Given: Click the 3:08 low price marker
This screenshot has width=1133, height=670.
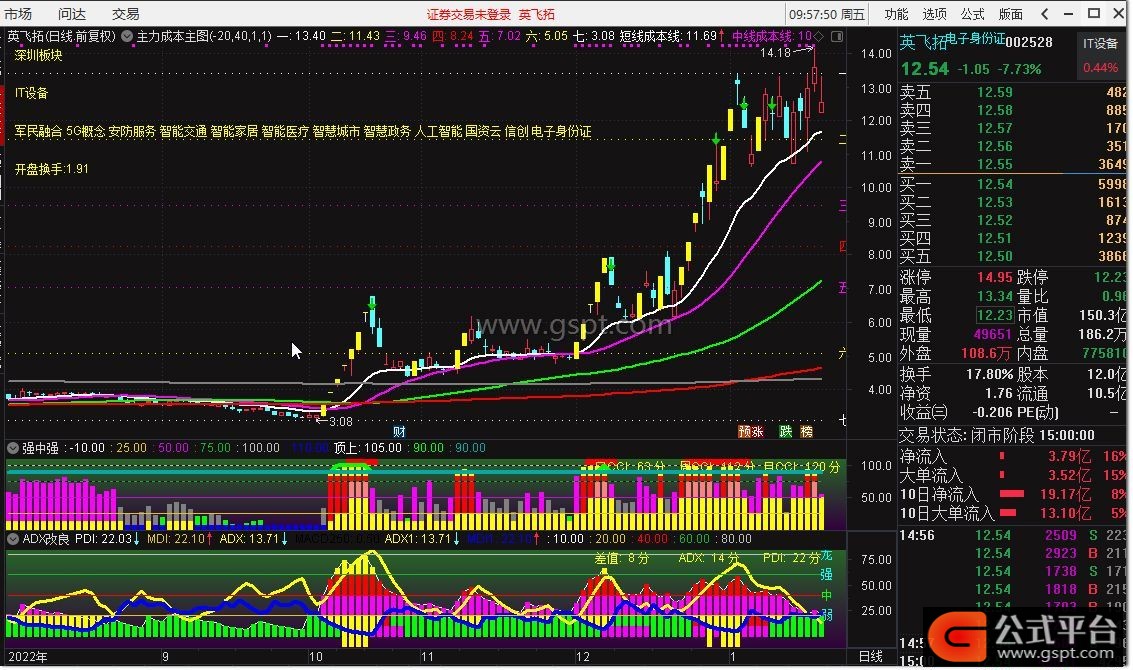Looking at the screenshot, I should [x=340, y=421].
